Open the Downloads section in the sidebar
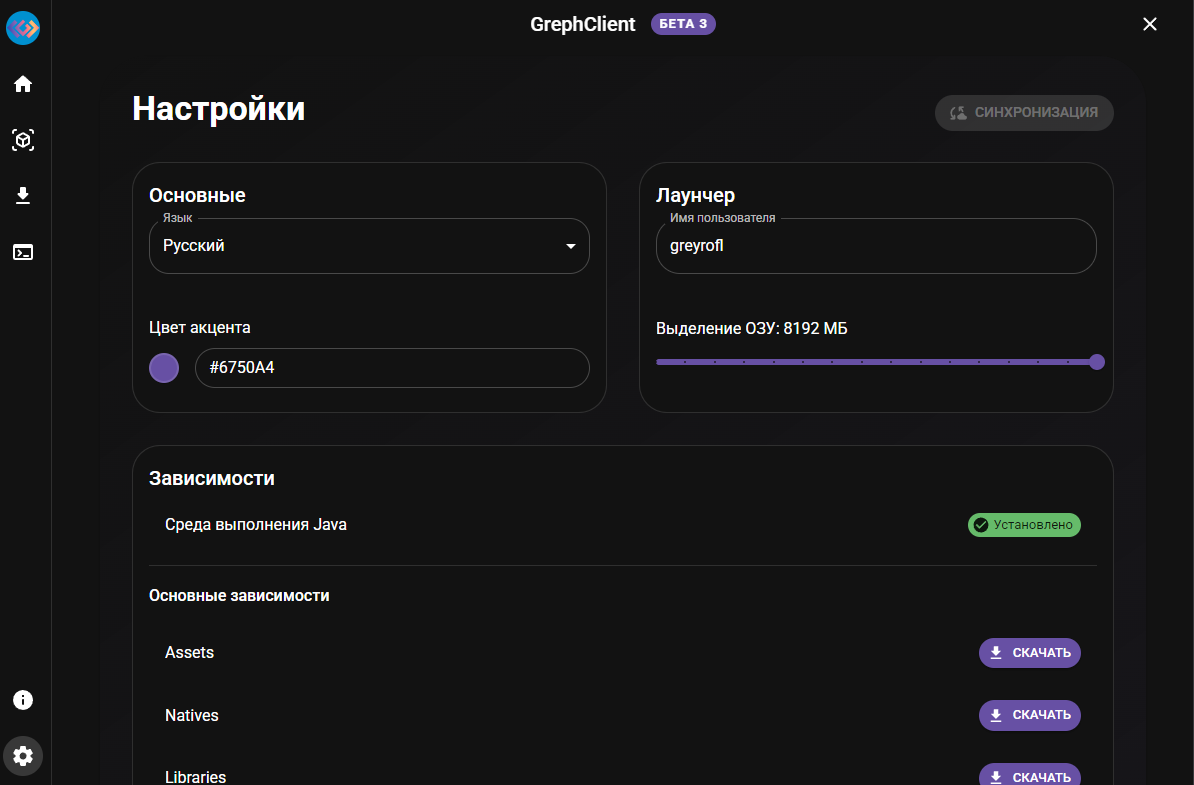Viewport: 1194px width, 785px height. click(x=23, y=196)
